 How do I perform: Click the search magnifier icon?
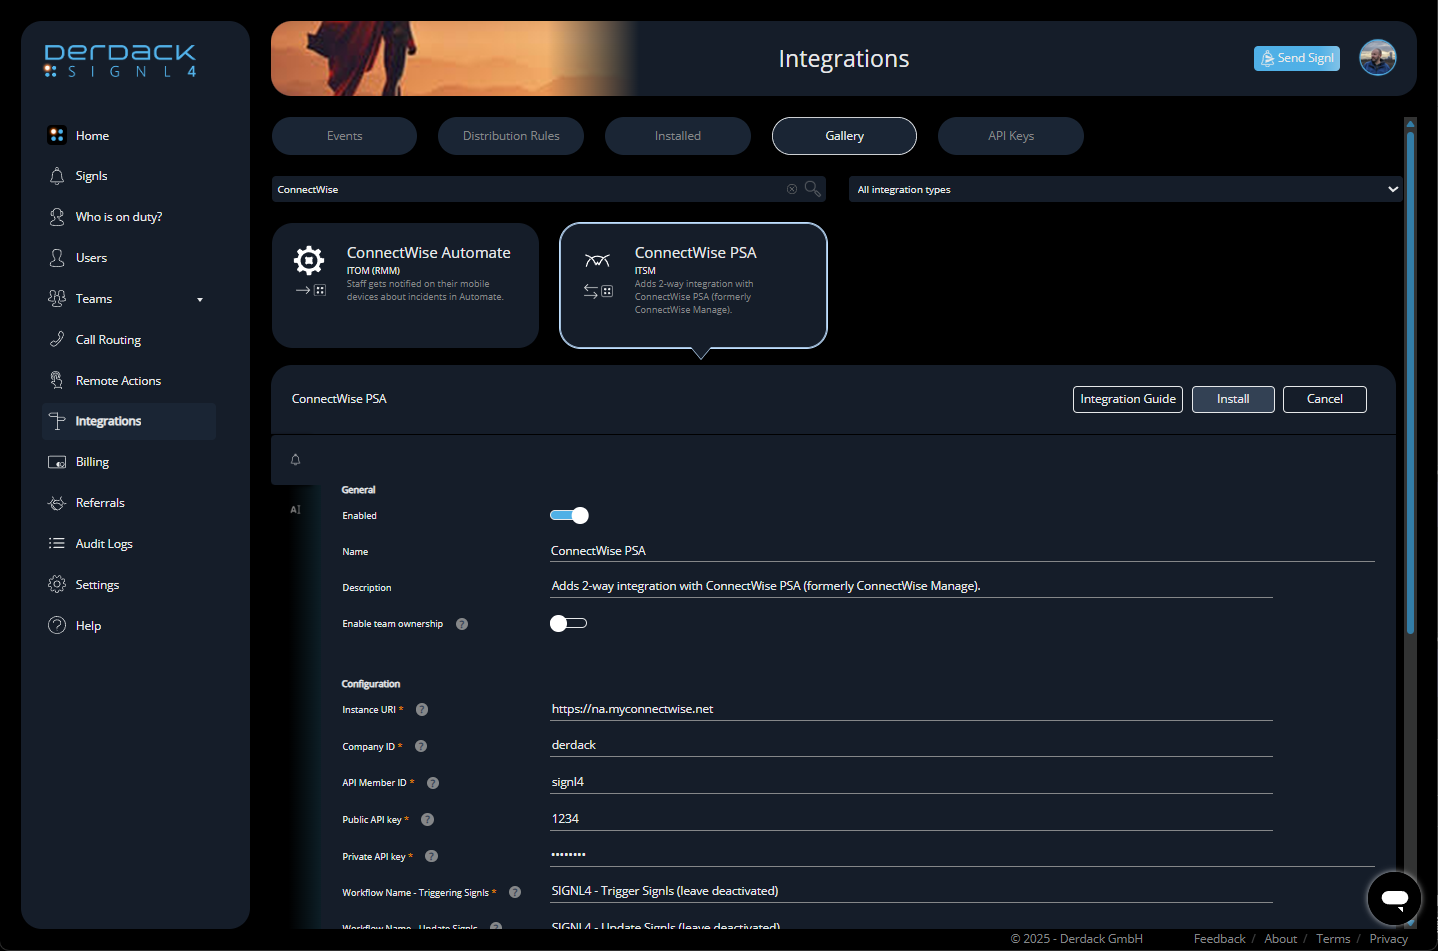[813, 189]
